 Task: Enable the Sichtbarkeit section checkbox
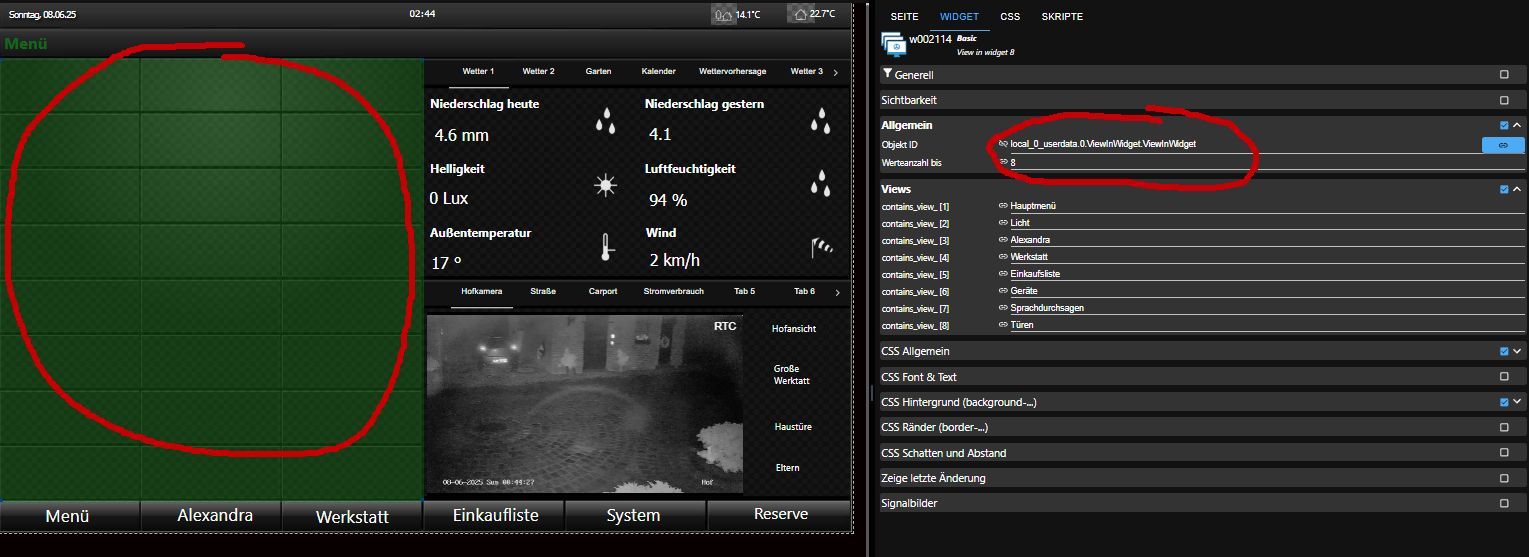tap(1504, 100)
